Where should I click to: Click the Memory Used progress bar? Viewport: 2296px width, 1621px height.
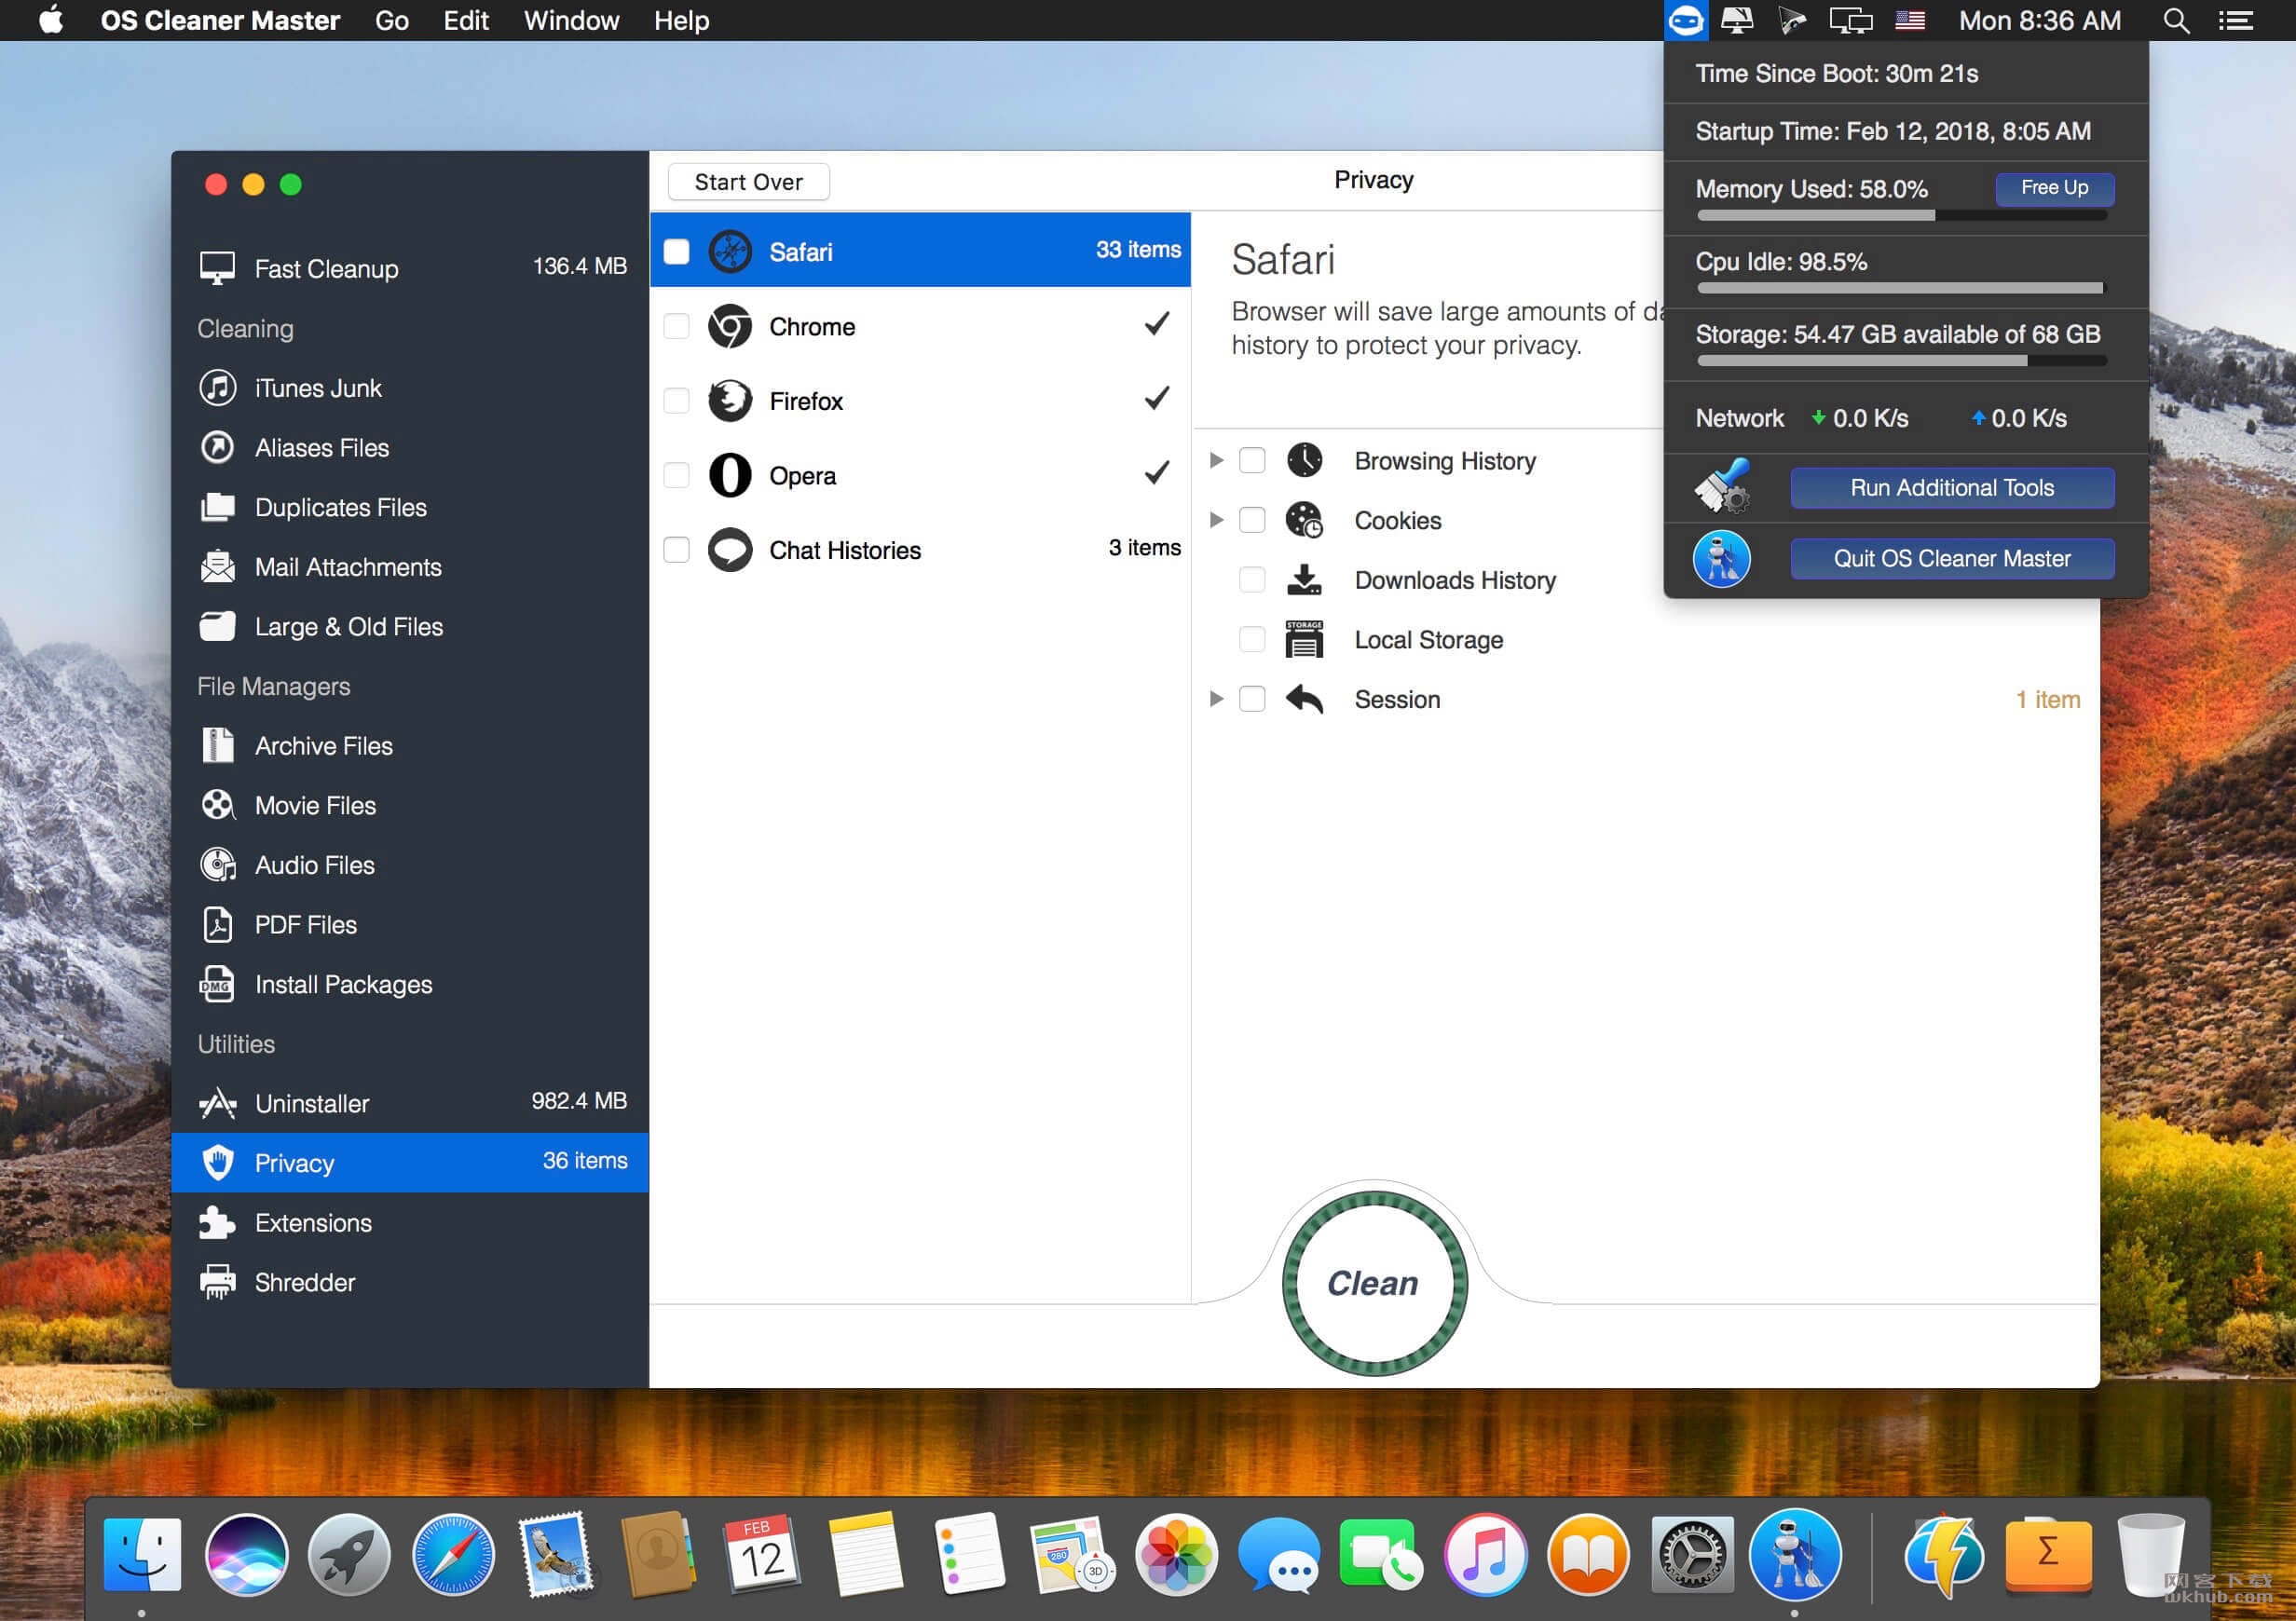(1901, 215)
